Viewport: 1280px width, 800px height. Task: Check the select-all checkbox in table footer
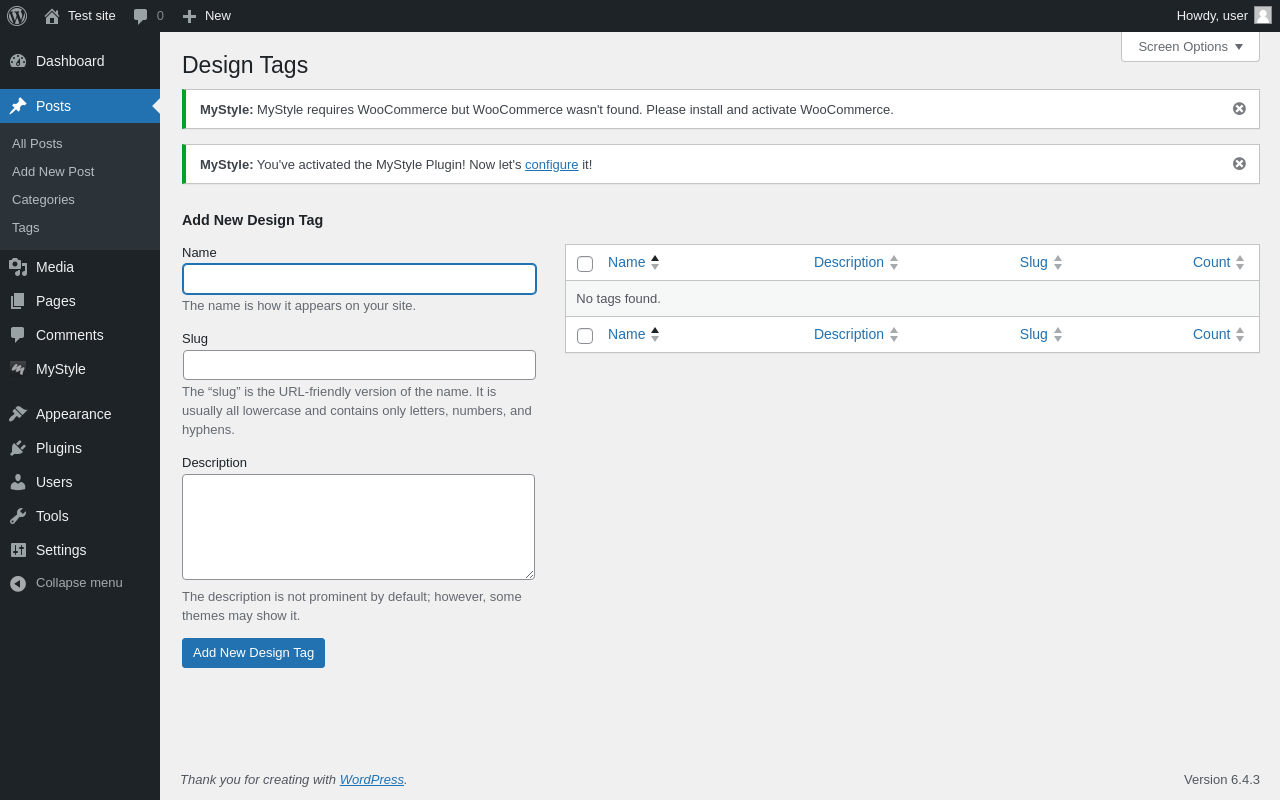(x=585, y=336)
